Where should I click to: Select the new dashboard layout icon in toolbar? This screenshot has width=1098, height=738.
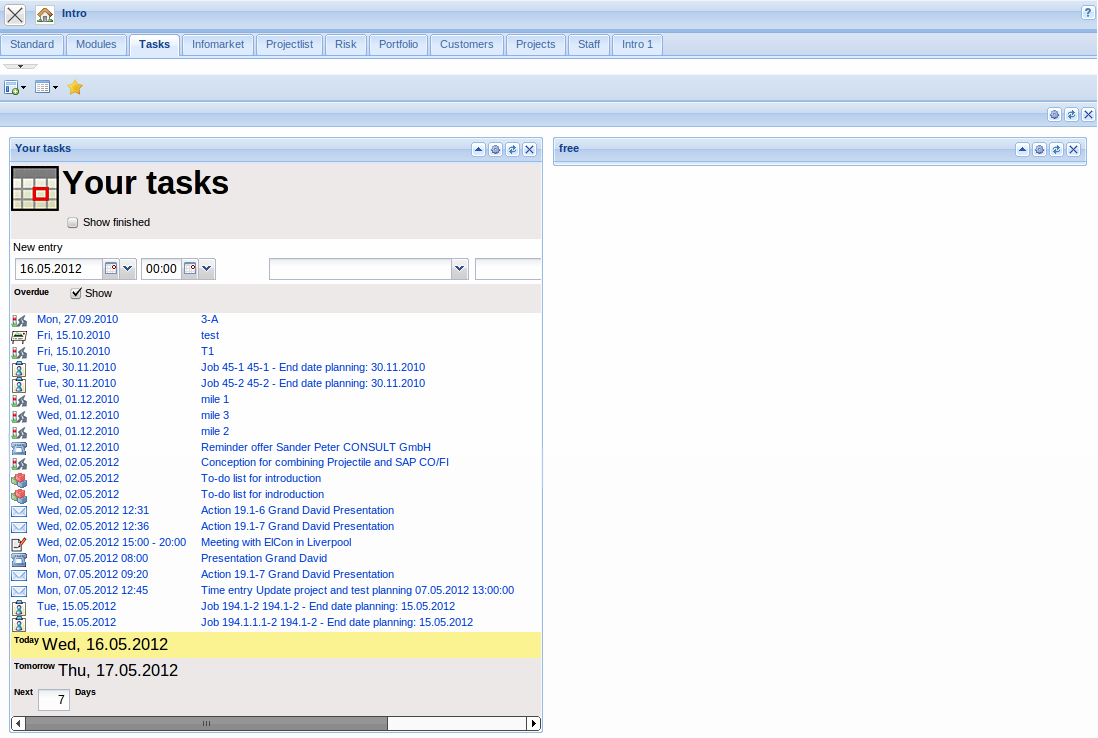pyautogui.click(x=12, y=87)
